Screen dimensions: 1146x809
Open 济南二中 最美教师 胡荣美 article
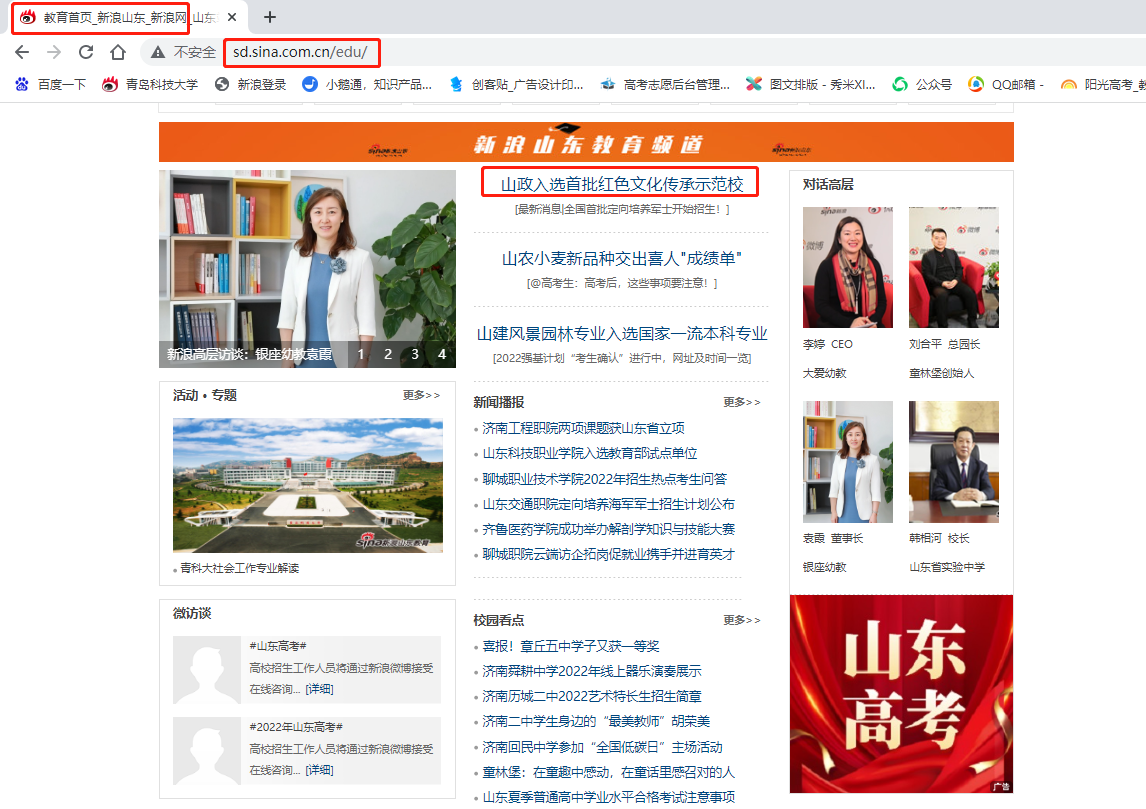click(596, 721)
